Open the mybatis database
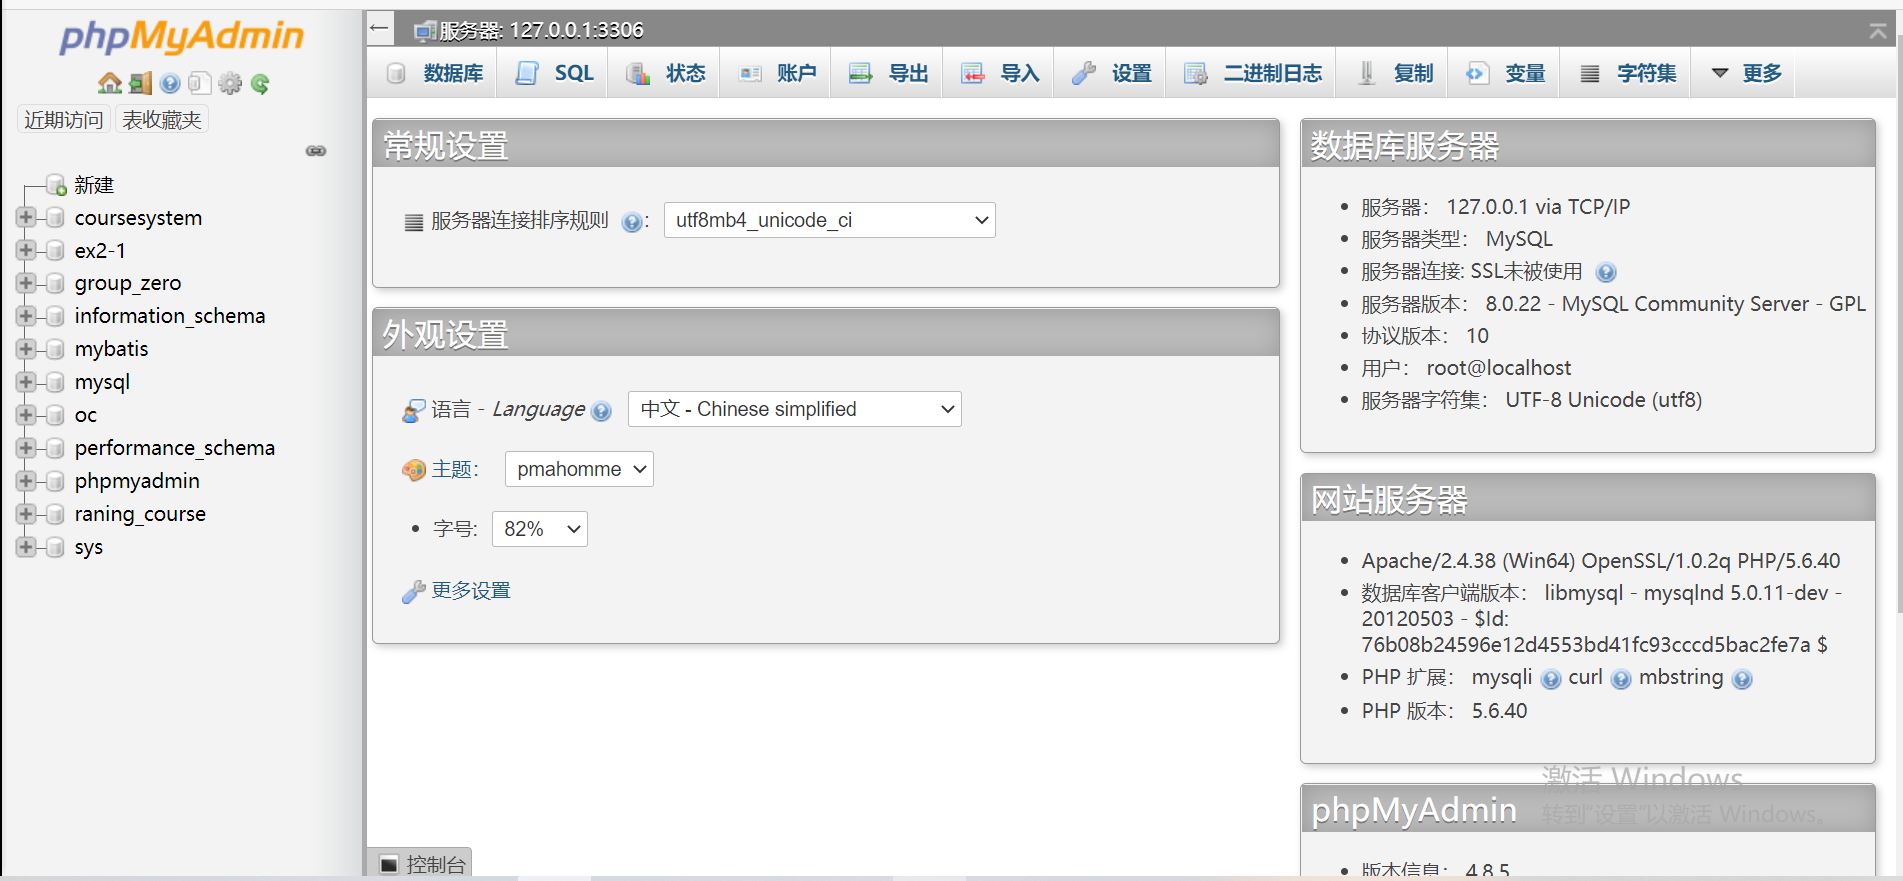 111,349
